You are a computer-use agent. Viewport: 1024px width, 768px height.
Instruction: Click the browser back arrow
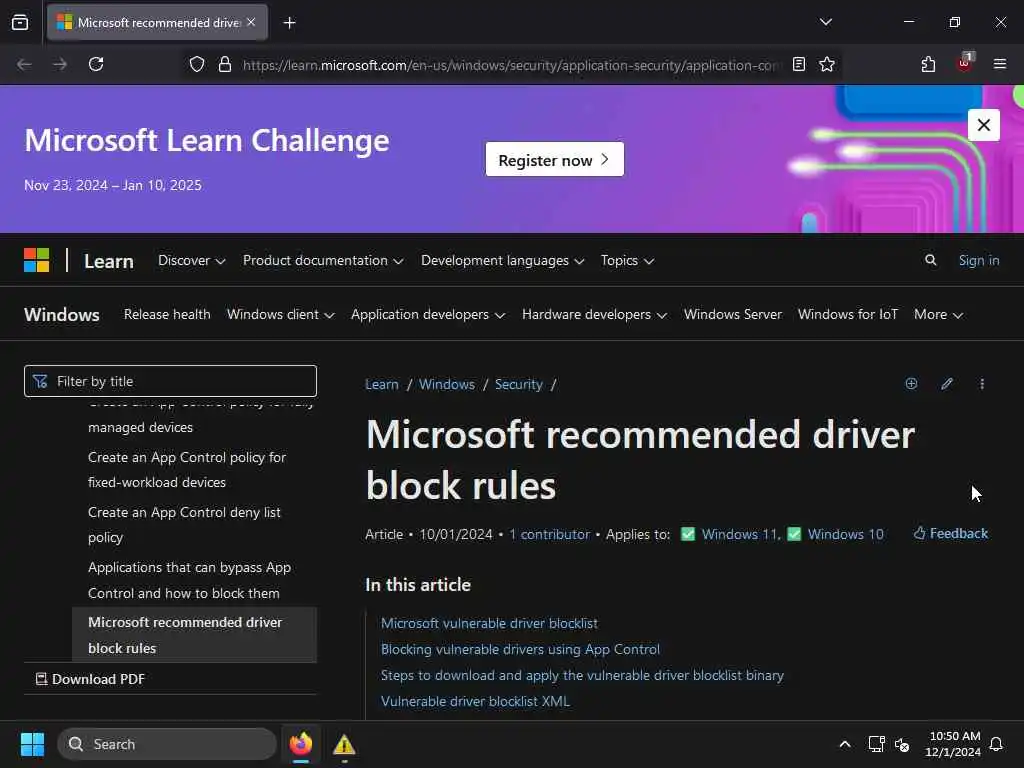[24, 64]
